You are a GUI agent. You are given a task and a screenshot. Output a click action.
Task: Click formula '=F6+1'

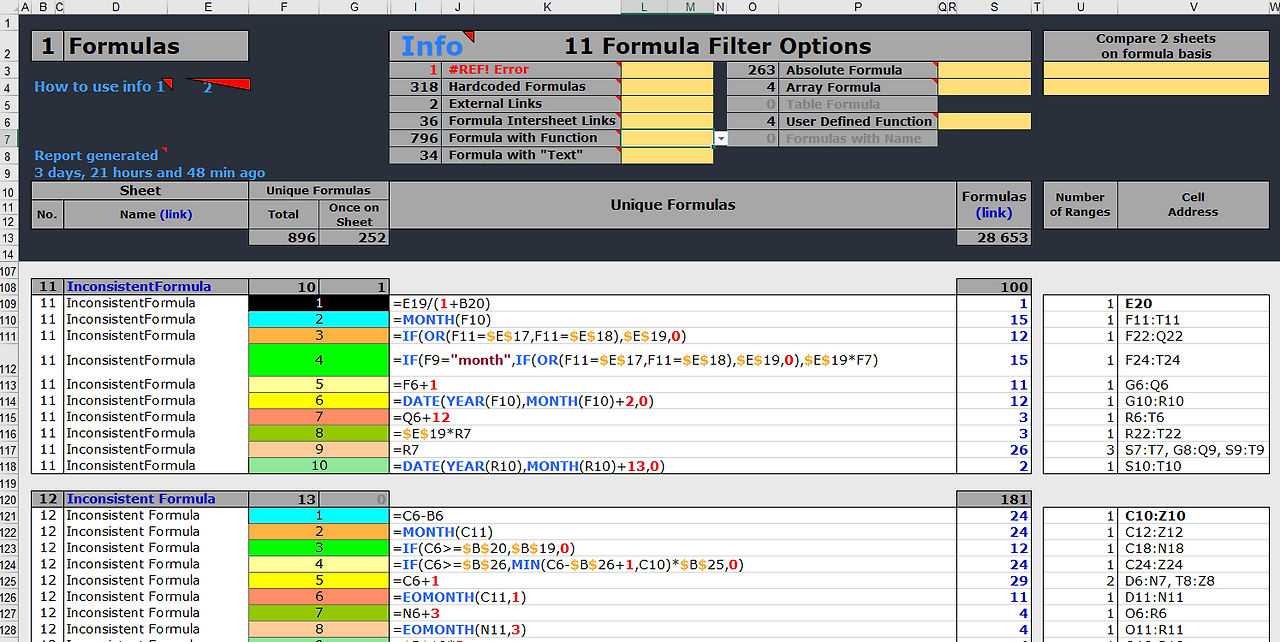(x=415, y=384)
